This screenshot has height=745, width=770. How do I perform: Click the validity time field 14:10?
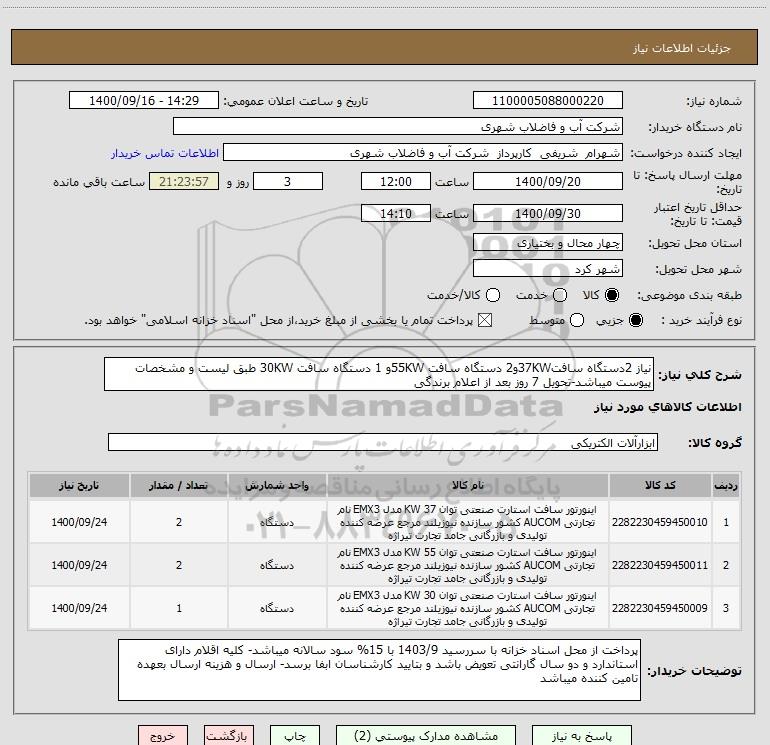coord(396,213)
